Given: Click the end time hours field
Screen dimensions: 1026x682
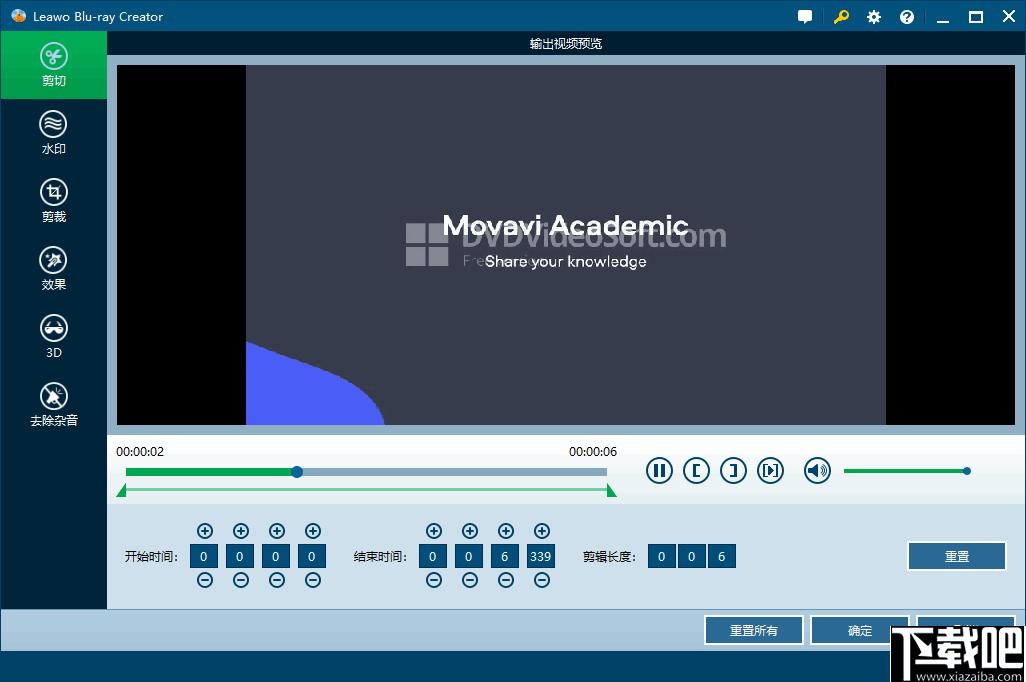Looking at the screenshot, I should tap(433, 556).
